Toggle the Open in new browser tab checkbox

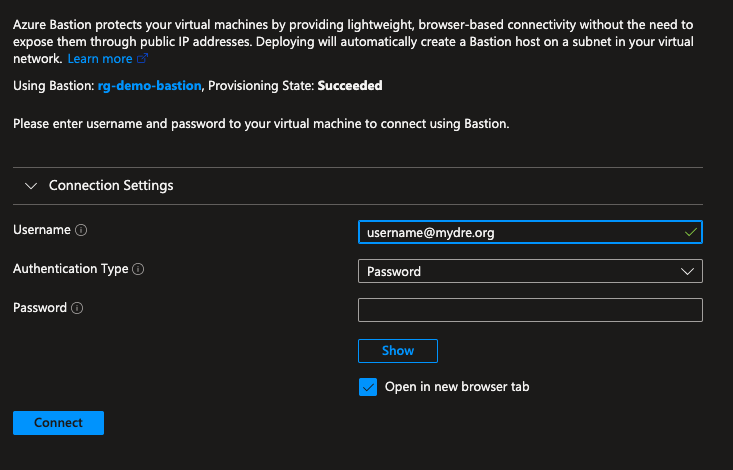pos(368,387)
